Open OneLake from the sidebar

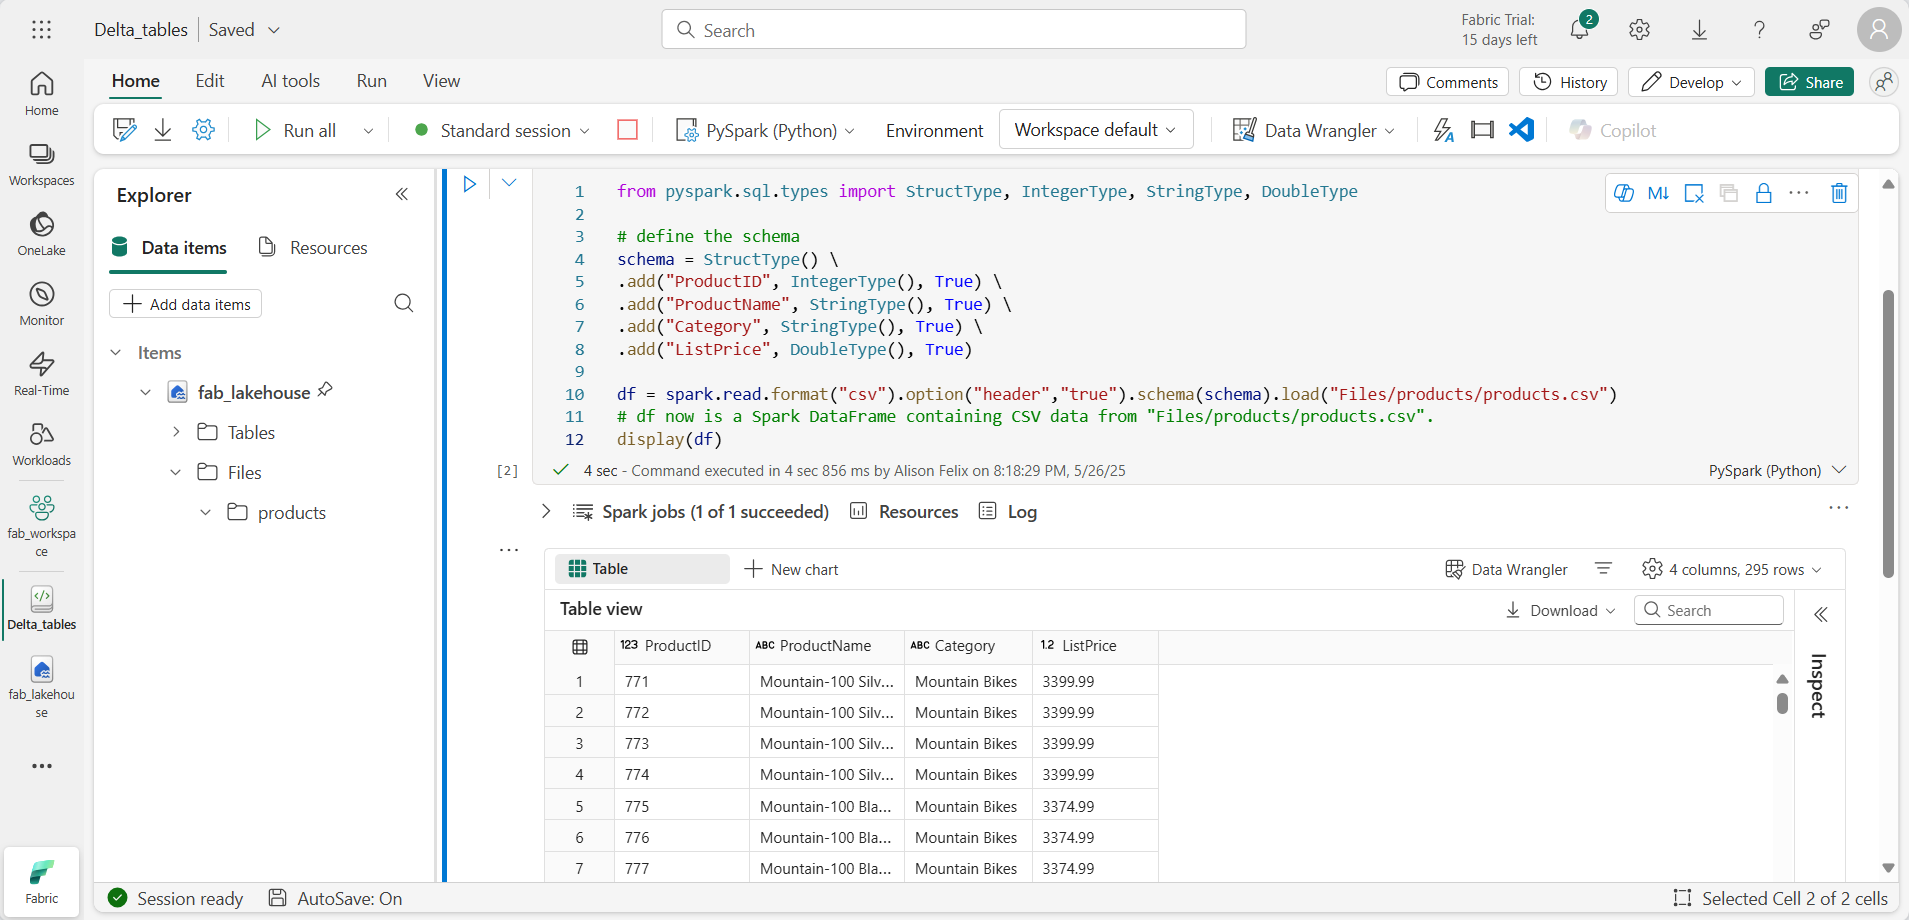coord(41,234)
